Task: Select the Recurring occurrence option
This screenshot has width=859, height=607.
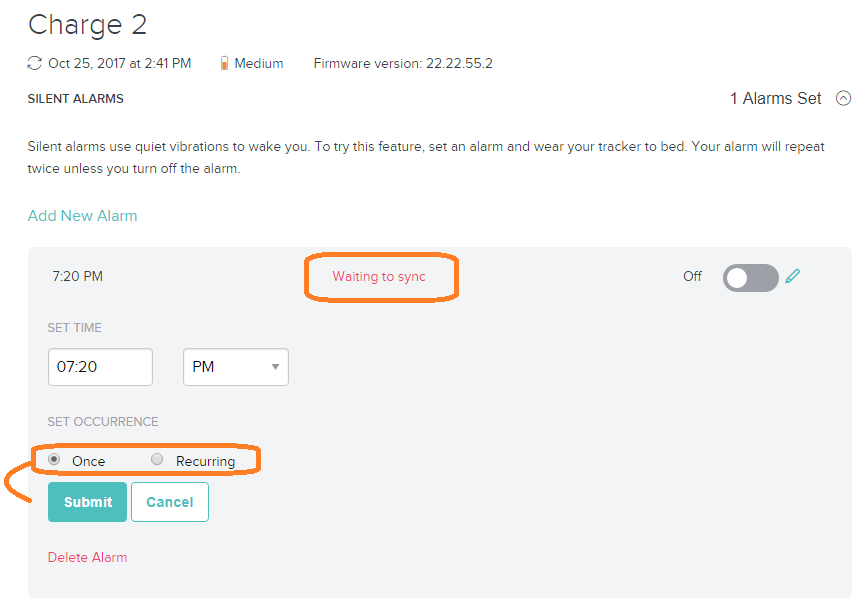Action: coord(157,460)
